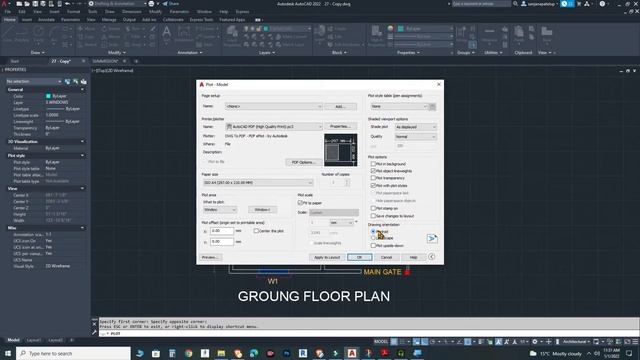Screen dimensions: 640x360
Task: Open Printer/plotter Name dropdown
Action: [x=273, y=127]
